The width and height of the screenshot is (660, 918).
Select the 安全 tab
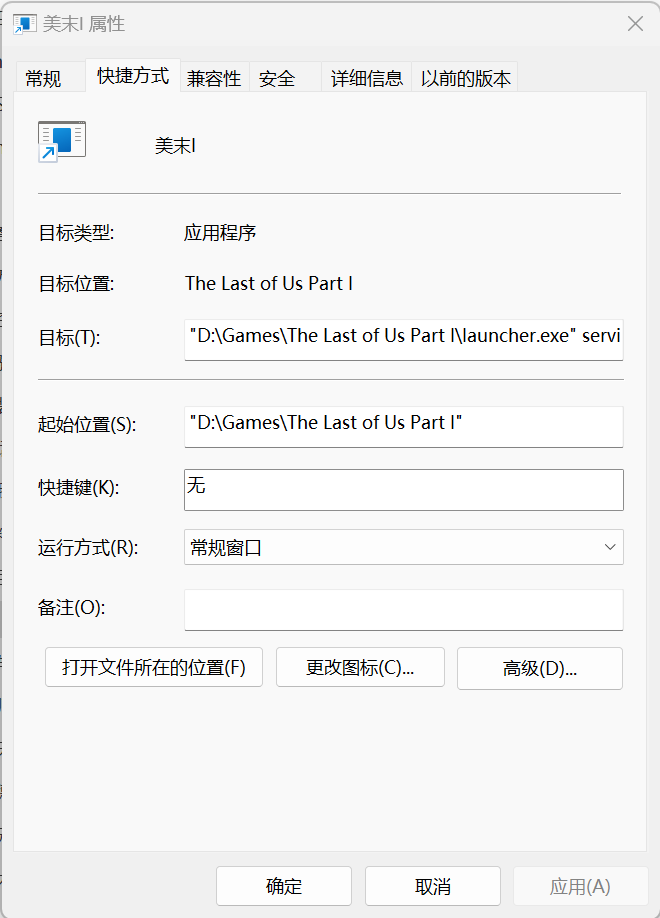tap(277, 75)
